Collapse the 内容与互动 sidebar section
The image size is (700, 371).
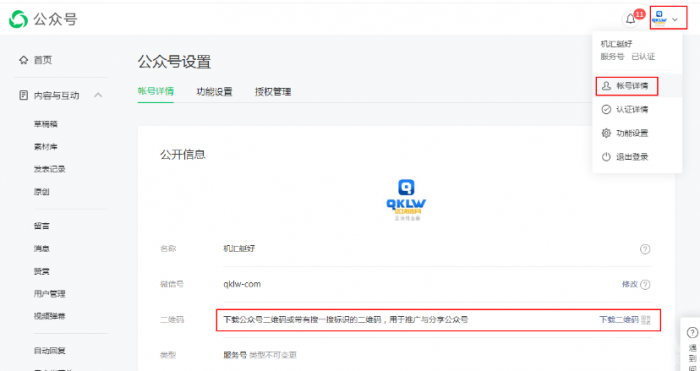click(98, 95)
